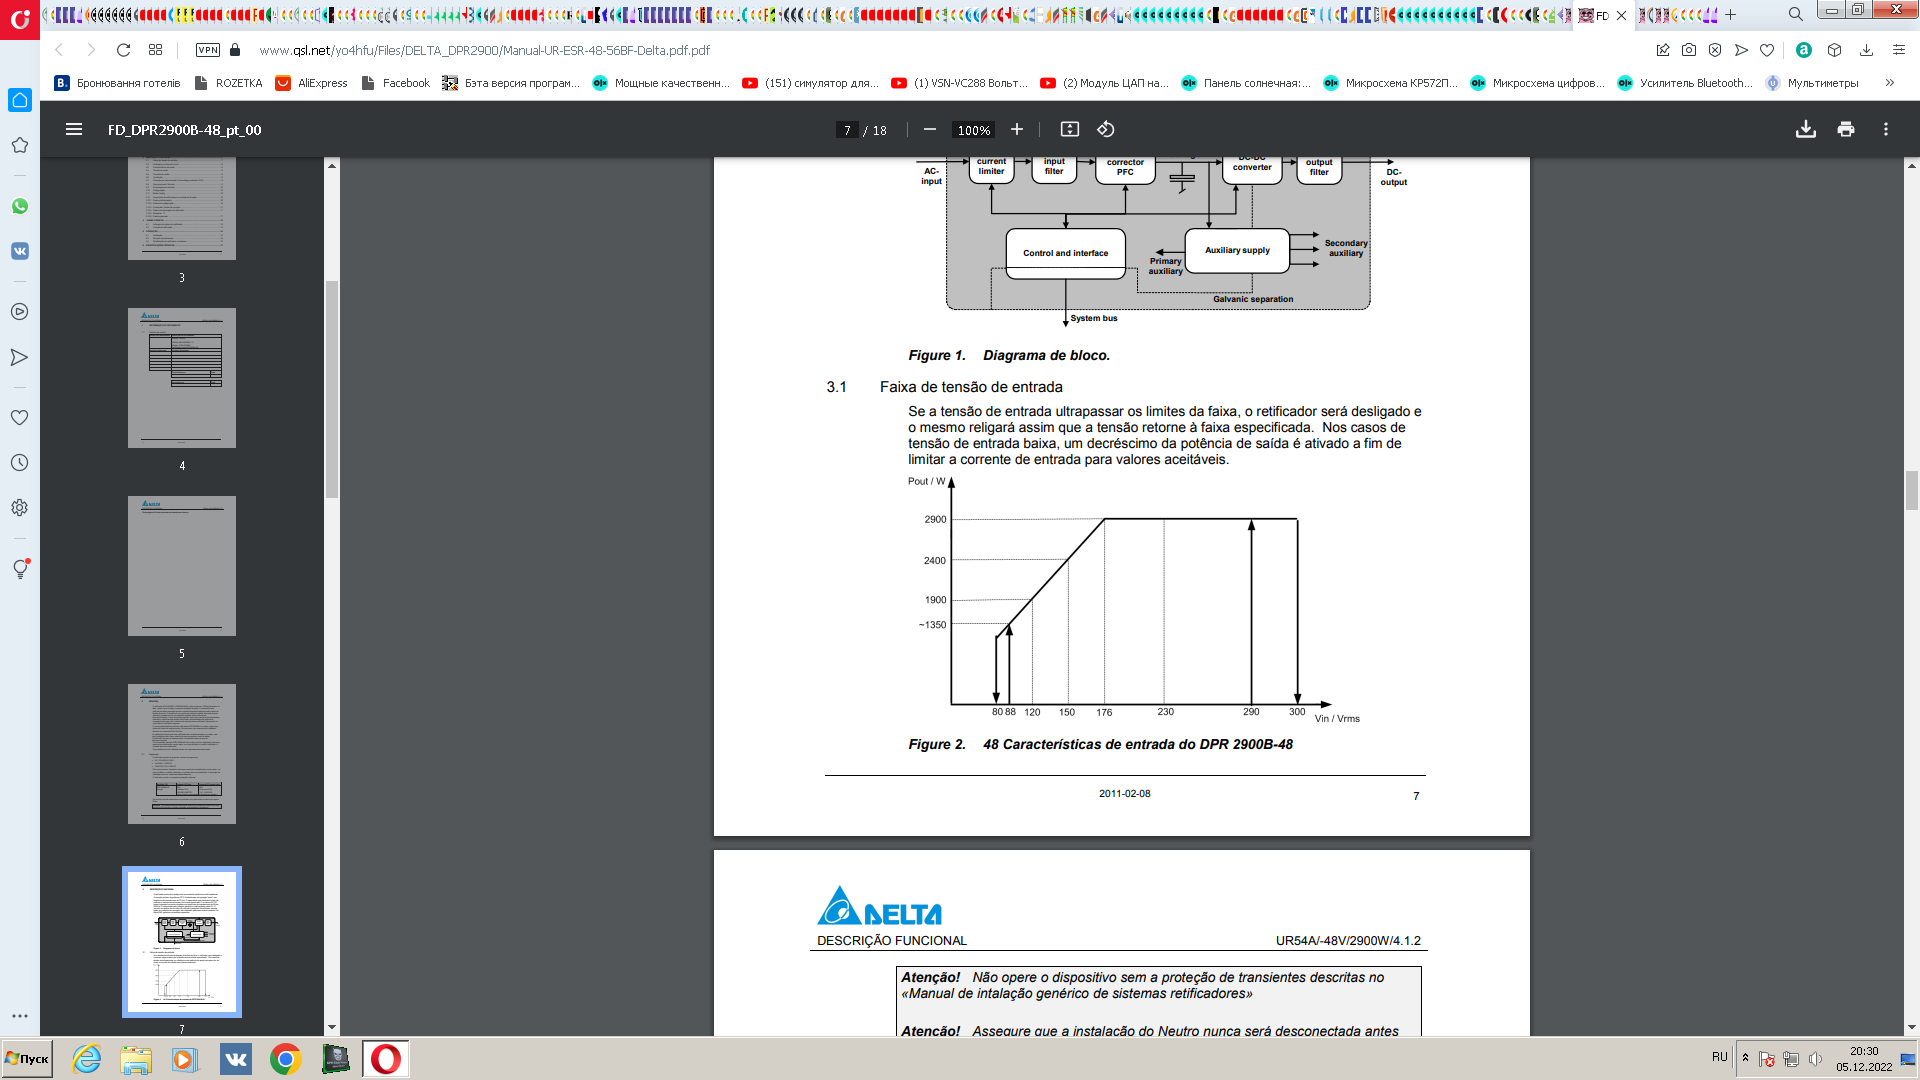
Task: Open the Бронювання готелів bookmark
Action: point(118,83)
